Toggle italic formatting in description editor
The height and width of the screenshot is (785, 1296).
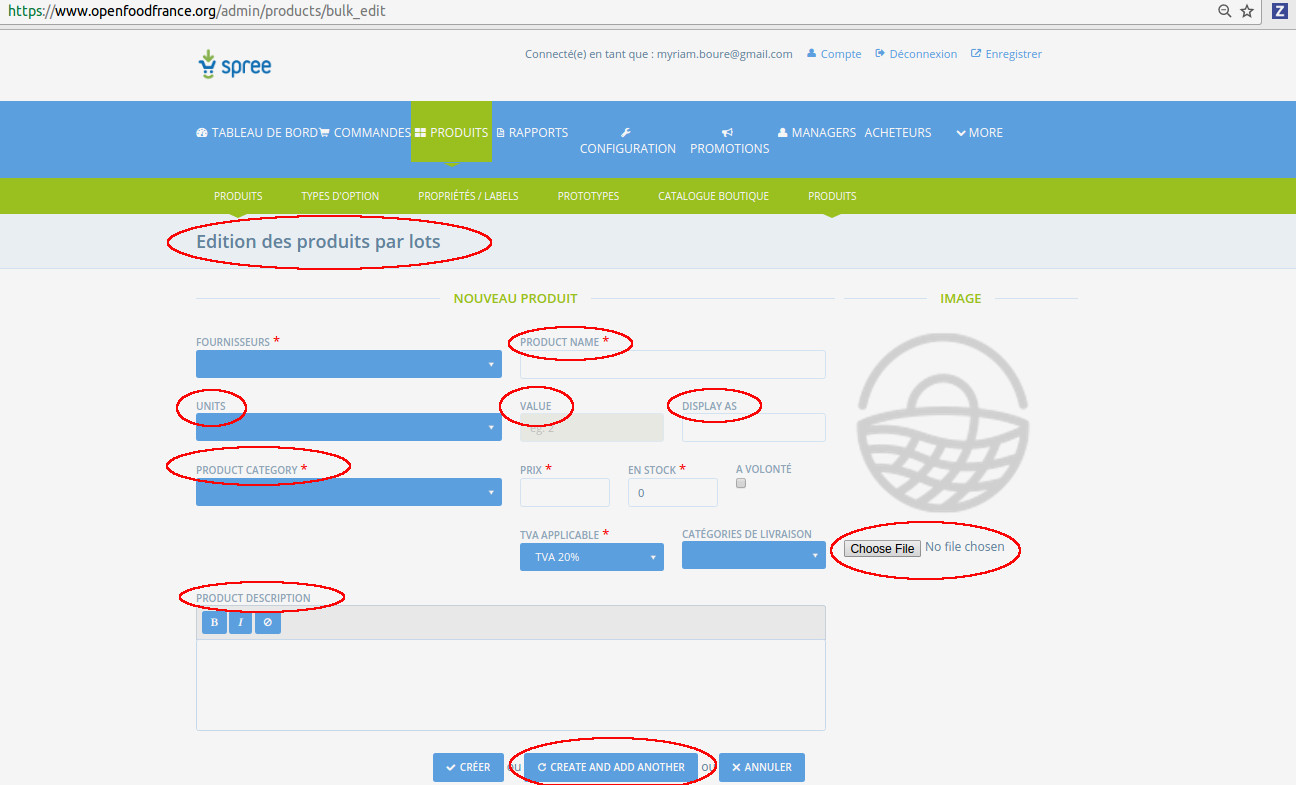pos(240,622)
